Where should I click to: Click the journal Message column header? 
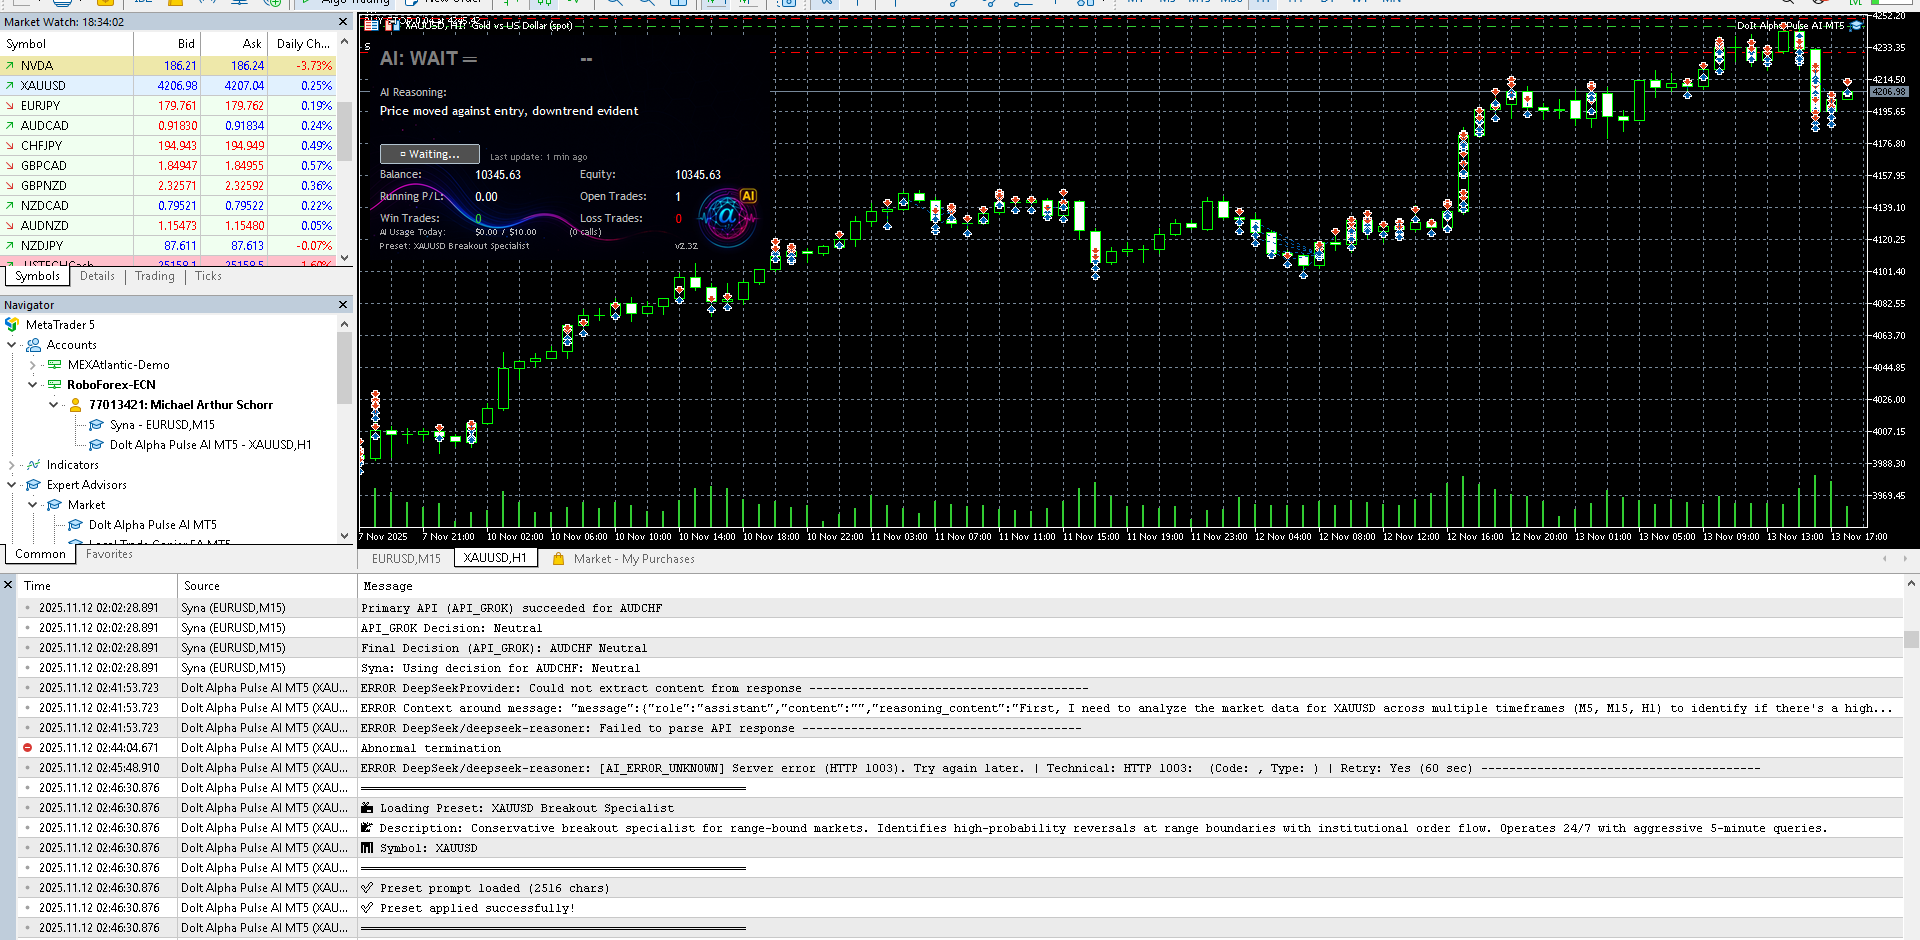1130,586
